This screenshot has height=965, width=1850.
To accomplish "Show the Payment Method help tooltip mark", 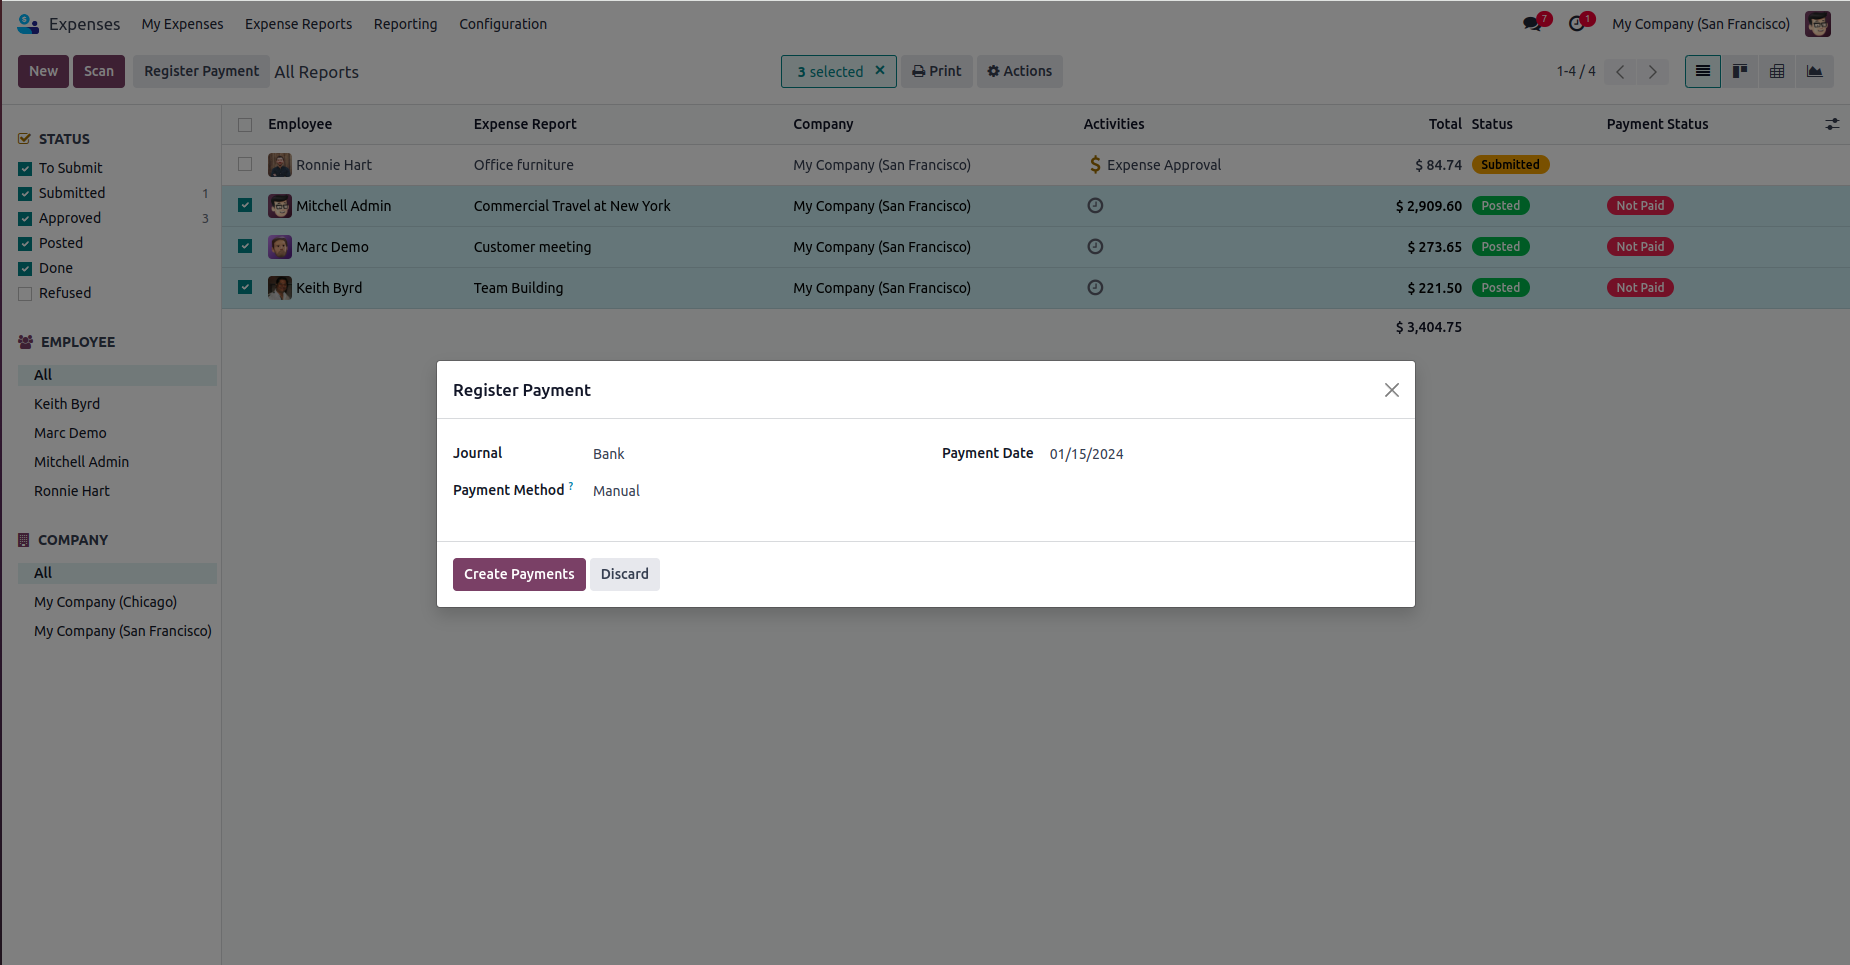I will coord(571,486).
